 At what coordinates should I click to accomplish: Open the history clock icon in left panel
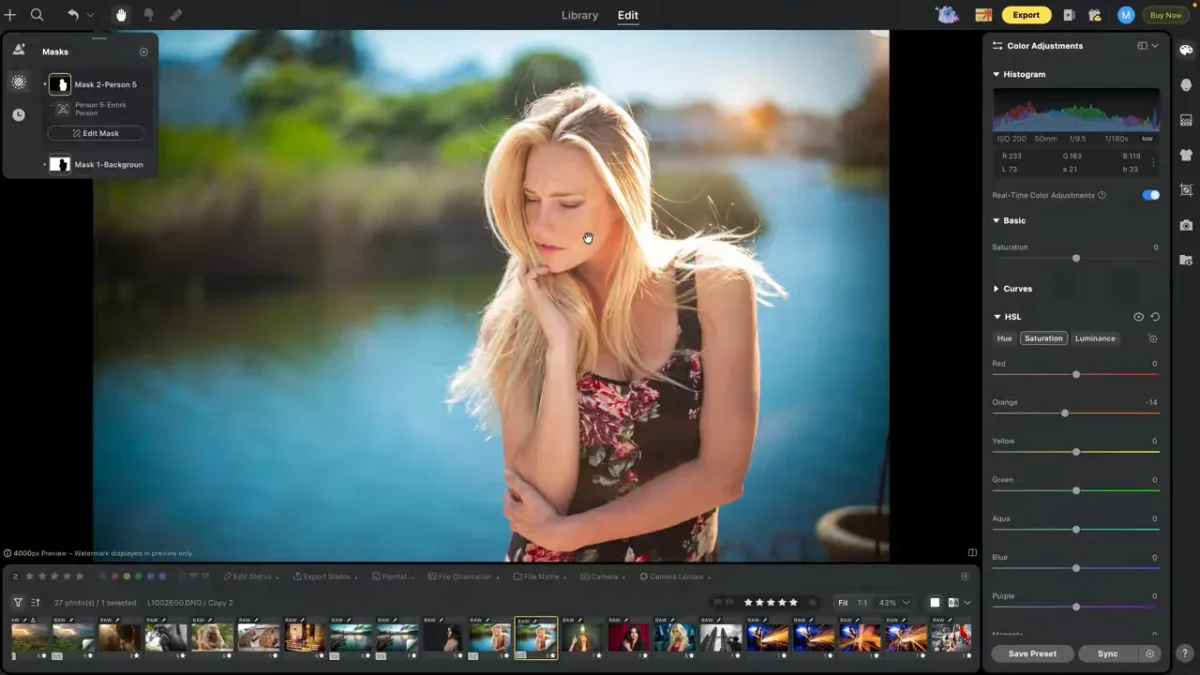coord(19,115)
